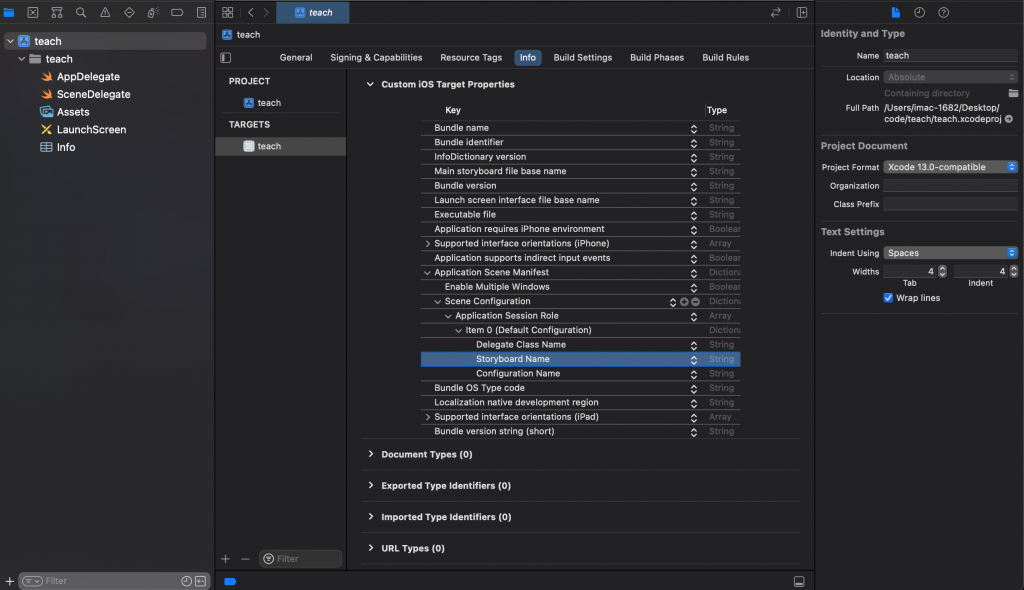Screen dimensions: 1024x590
Task: Click the Tab width stepper
Action: click(942, 271)
